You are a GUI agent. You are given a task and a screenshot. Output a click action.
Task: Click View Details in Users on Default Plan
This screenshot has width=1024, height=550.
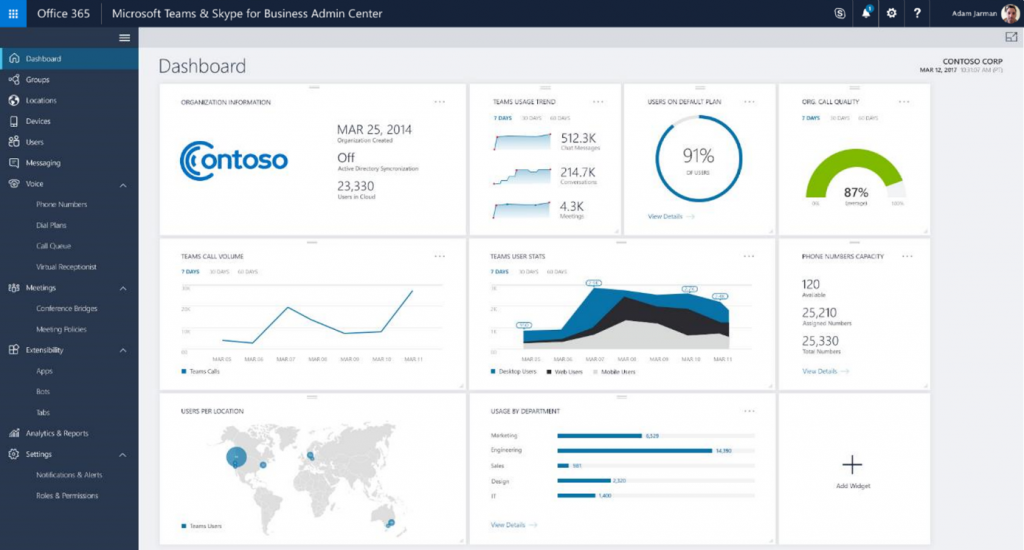671,216
